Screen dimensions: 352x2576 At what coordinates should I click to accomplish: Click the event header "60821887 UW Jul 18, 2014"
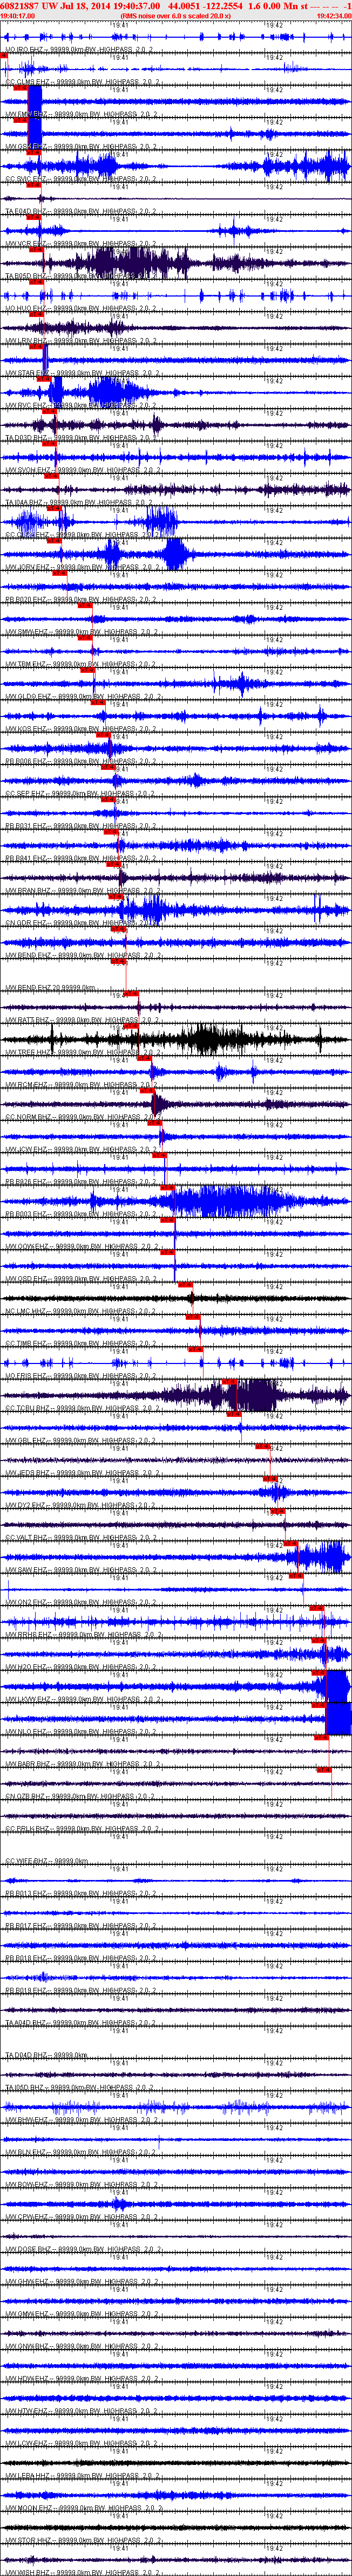point(51,6)
